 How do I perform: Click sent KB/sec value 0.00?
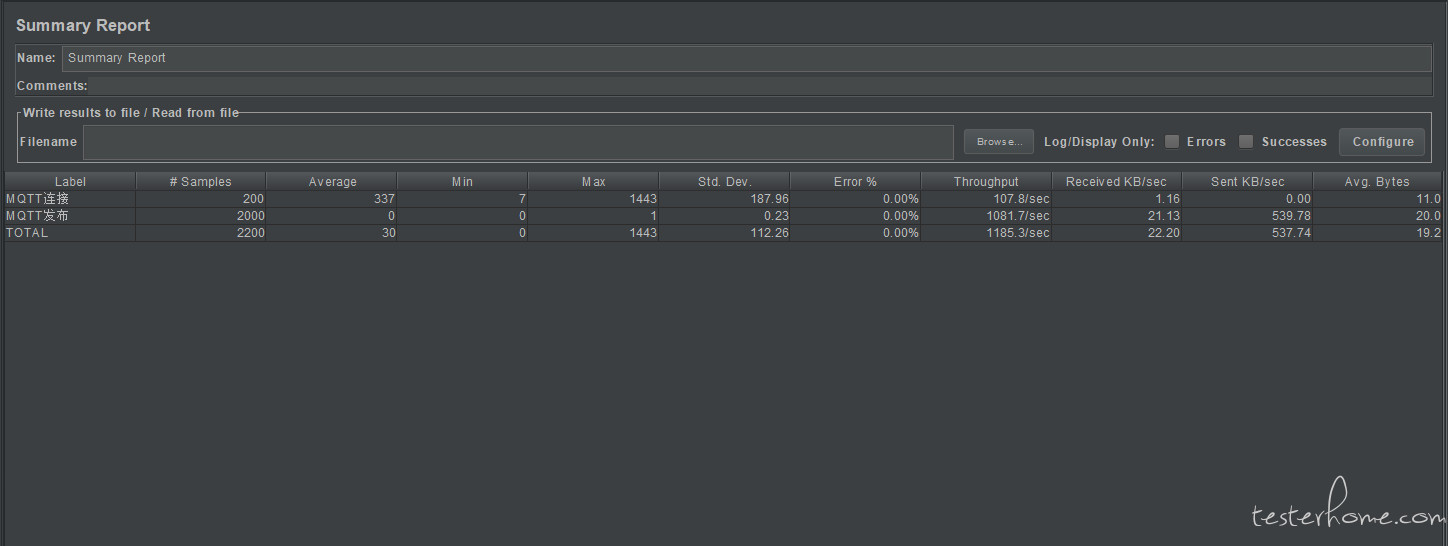(x=1298, y=199)
